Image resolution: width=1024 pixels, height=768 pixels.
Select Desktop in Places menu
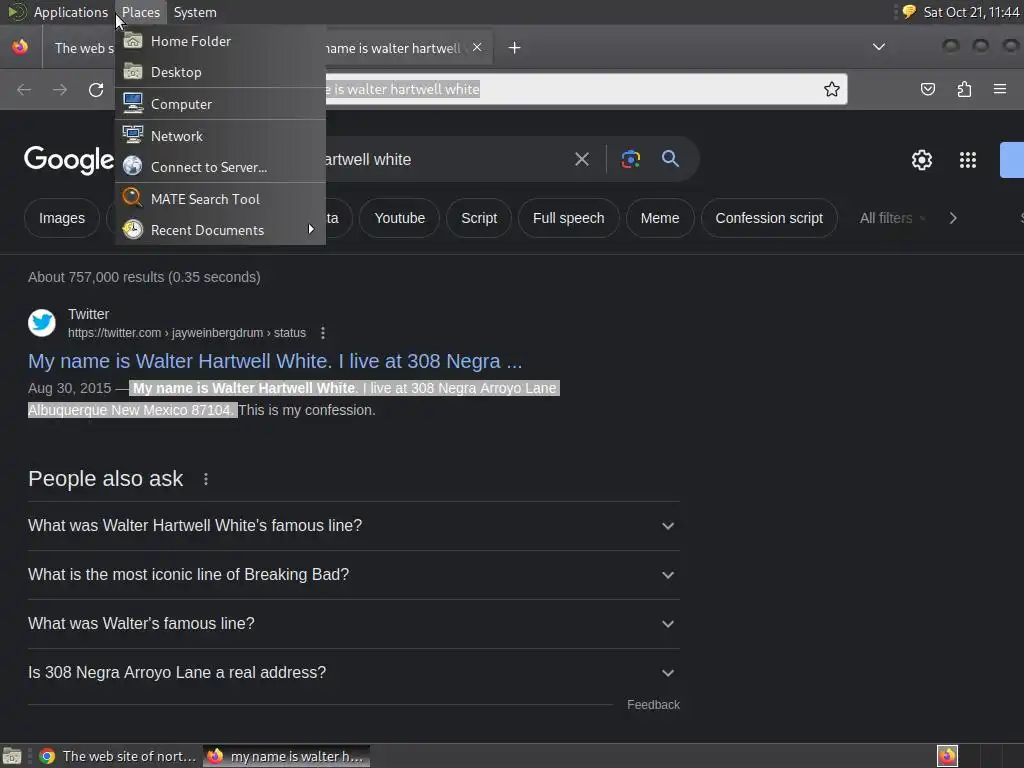[x=220, y=72]
